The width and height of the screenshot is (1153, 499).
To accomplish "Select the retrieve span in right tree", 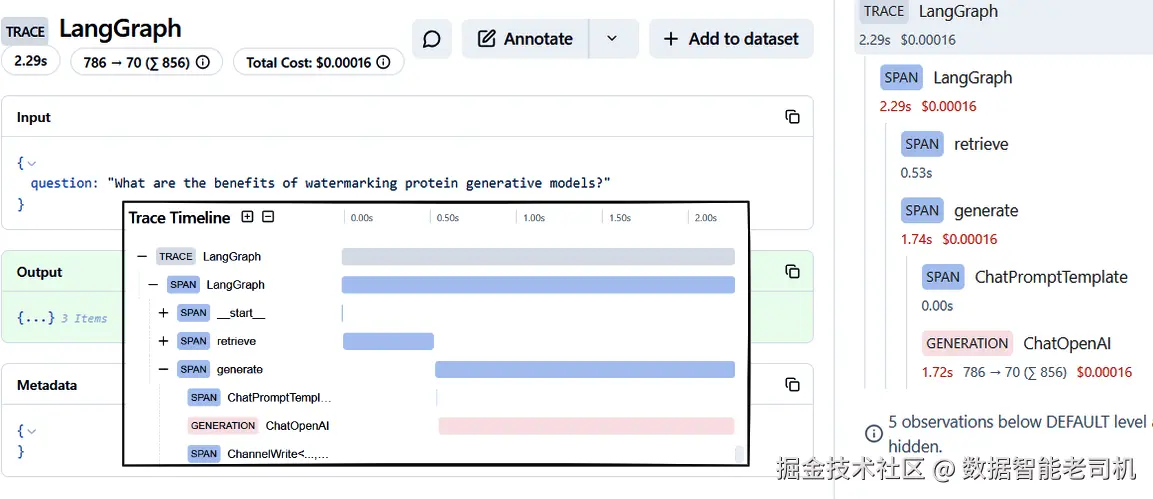I will point(980,144).
